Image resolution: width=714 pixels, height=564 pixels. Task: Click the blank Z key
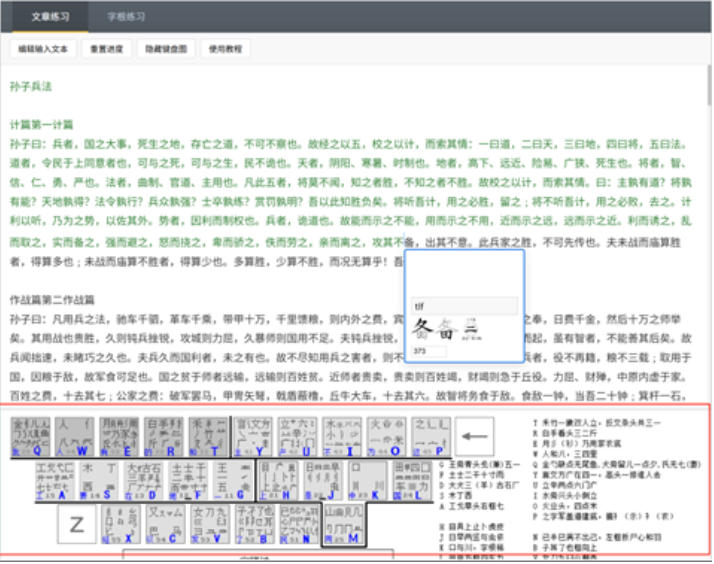76,524
